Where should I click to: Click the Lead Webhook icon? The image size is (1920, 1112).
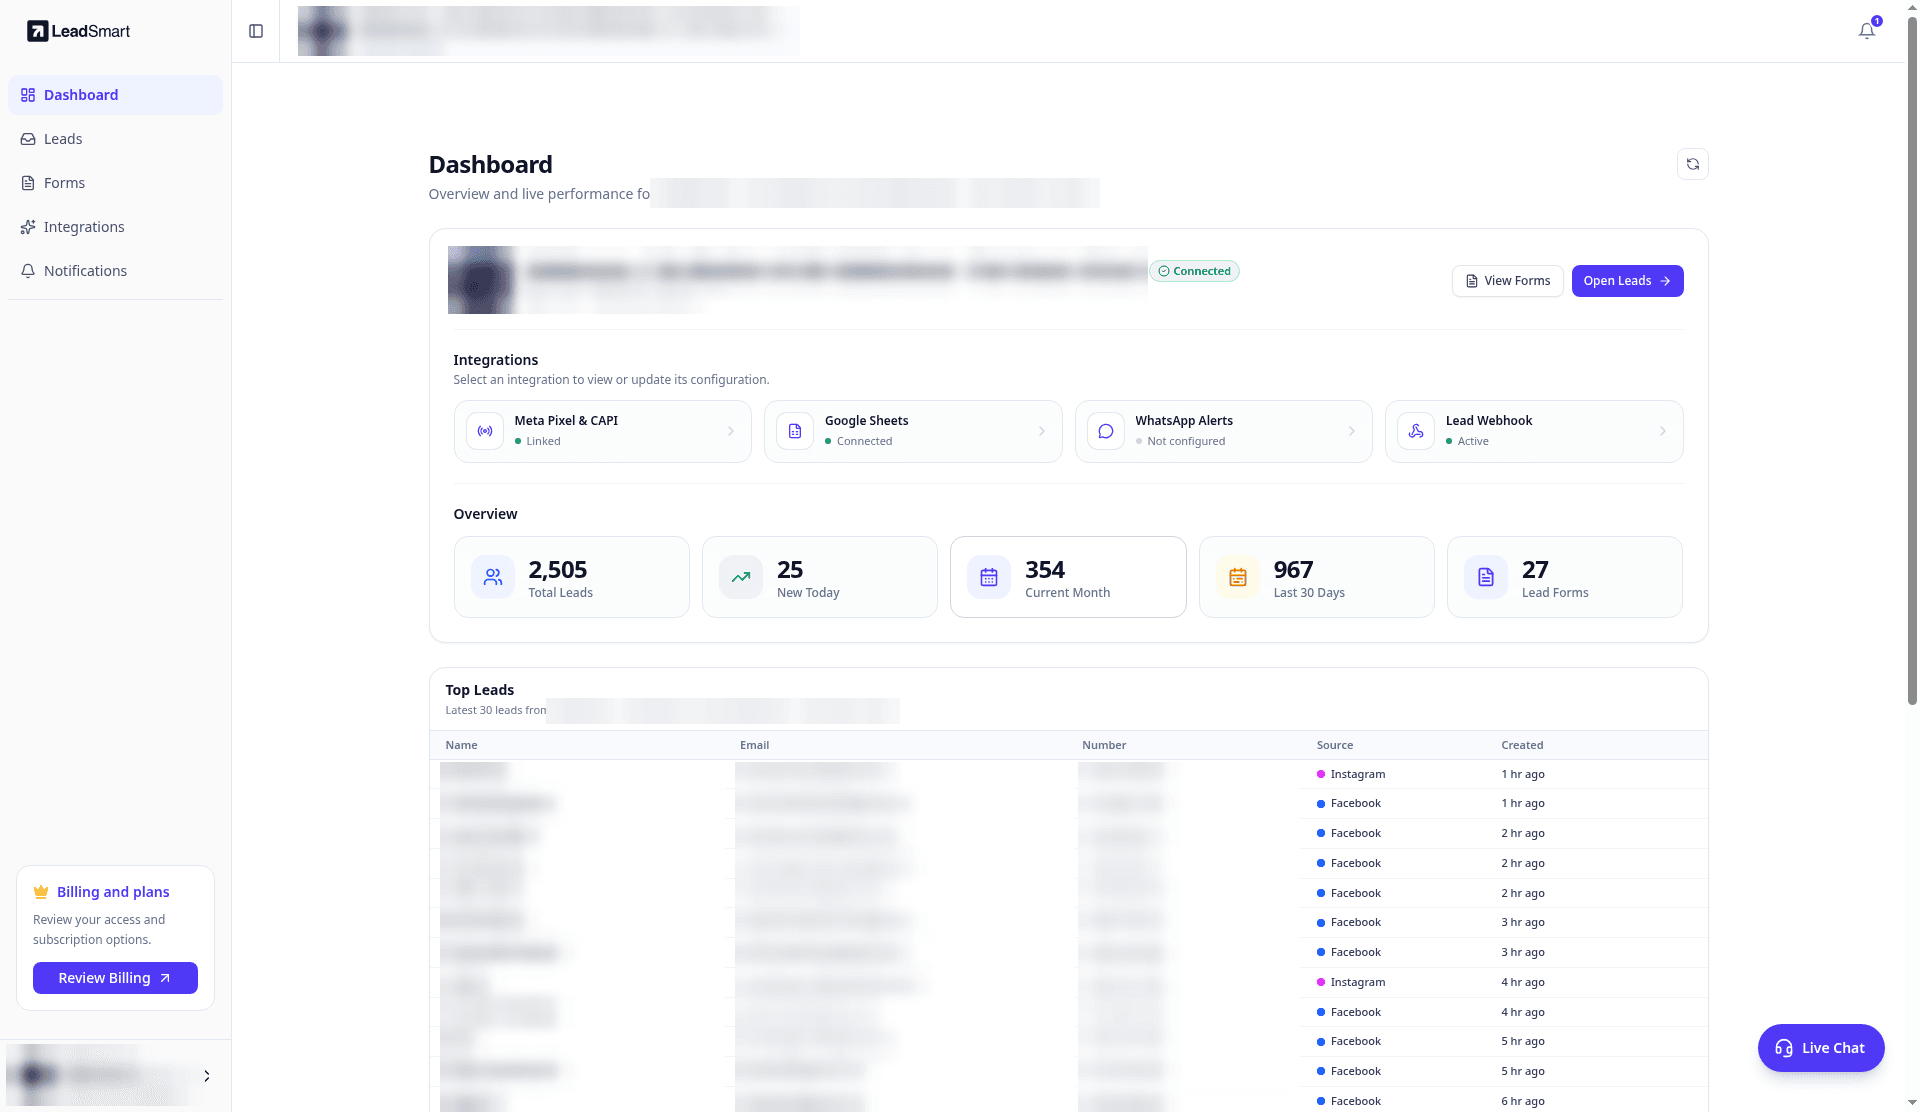[1416, 431]
